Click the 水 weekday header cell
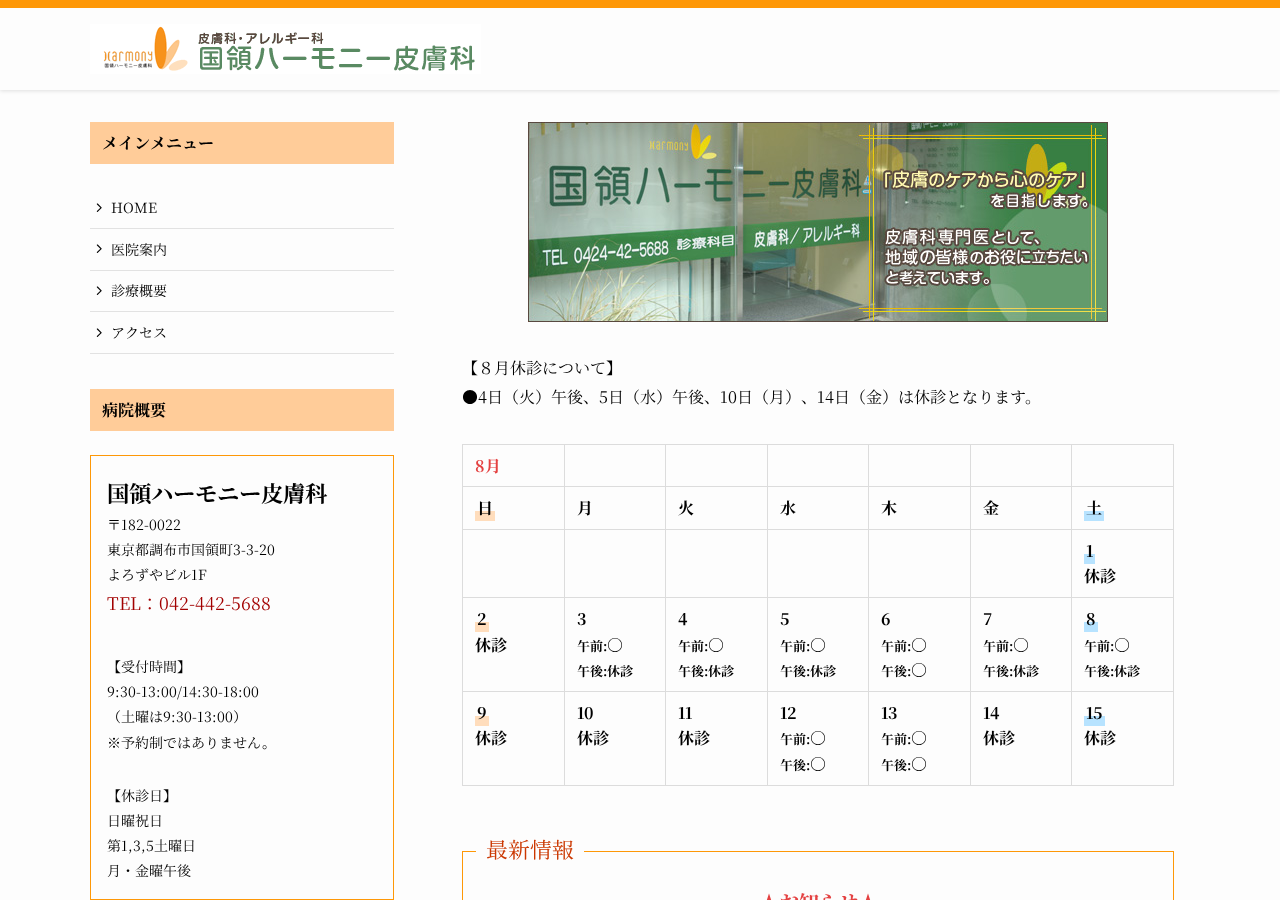Image resolution: width=1280 pixels, height=900 pixels. [x=818, y=508]
